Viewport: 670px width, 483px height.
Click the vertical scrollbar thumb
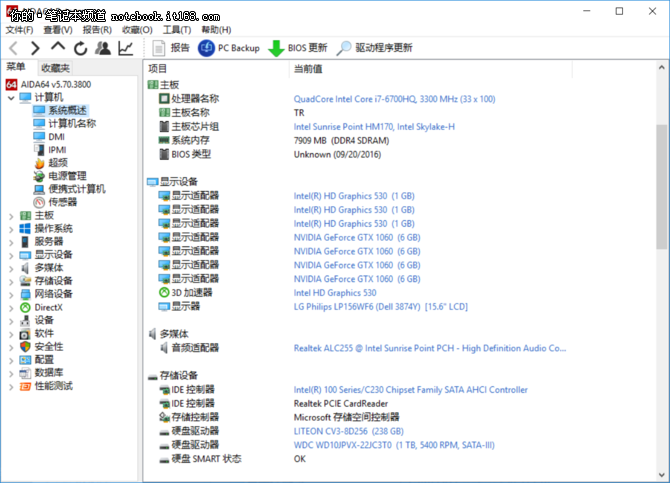[x=661, y=186]
